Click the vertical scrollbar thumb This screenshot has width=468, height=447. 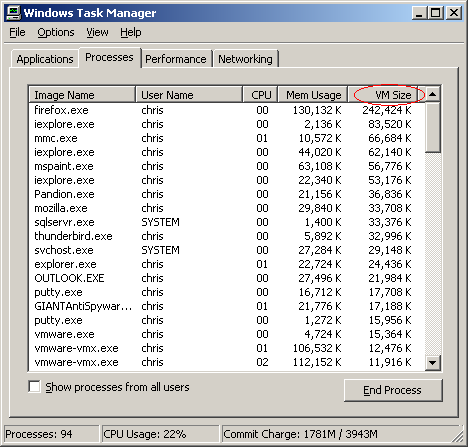[x=433, y=128]
